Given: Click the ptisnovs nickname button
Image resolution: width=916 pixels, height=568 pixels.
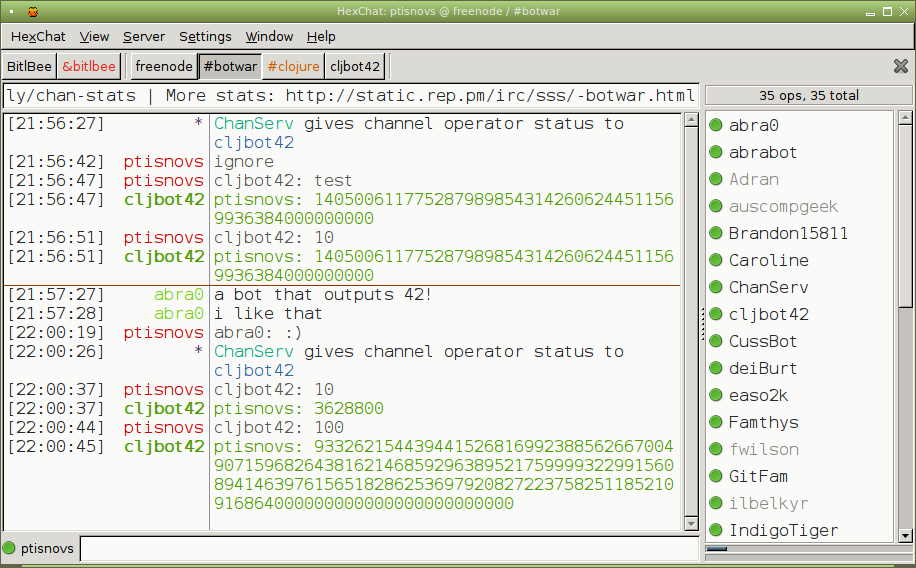Looking at the screenshot, I should coord(47,548).
